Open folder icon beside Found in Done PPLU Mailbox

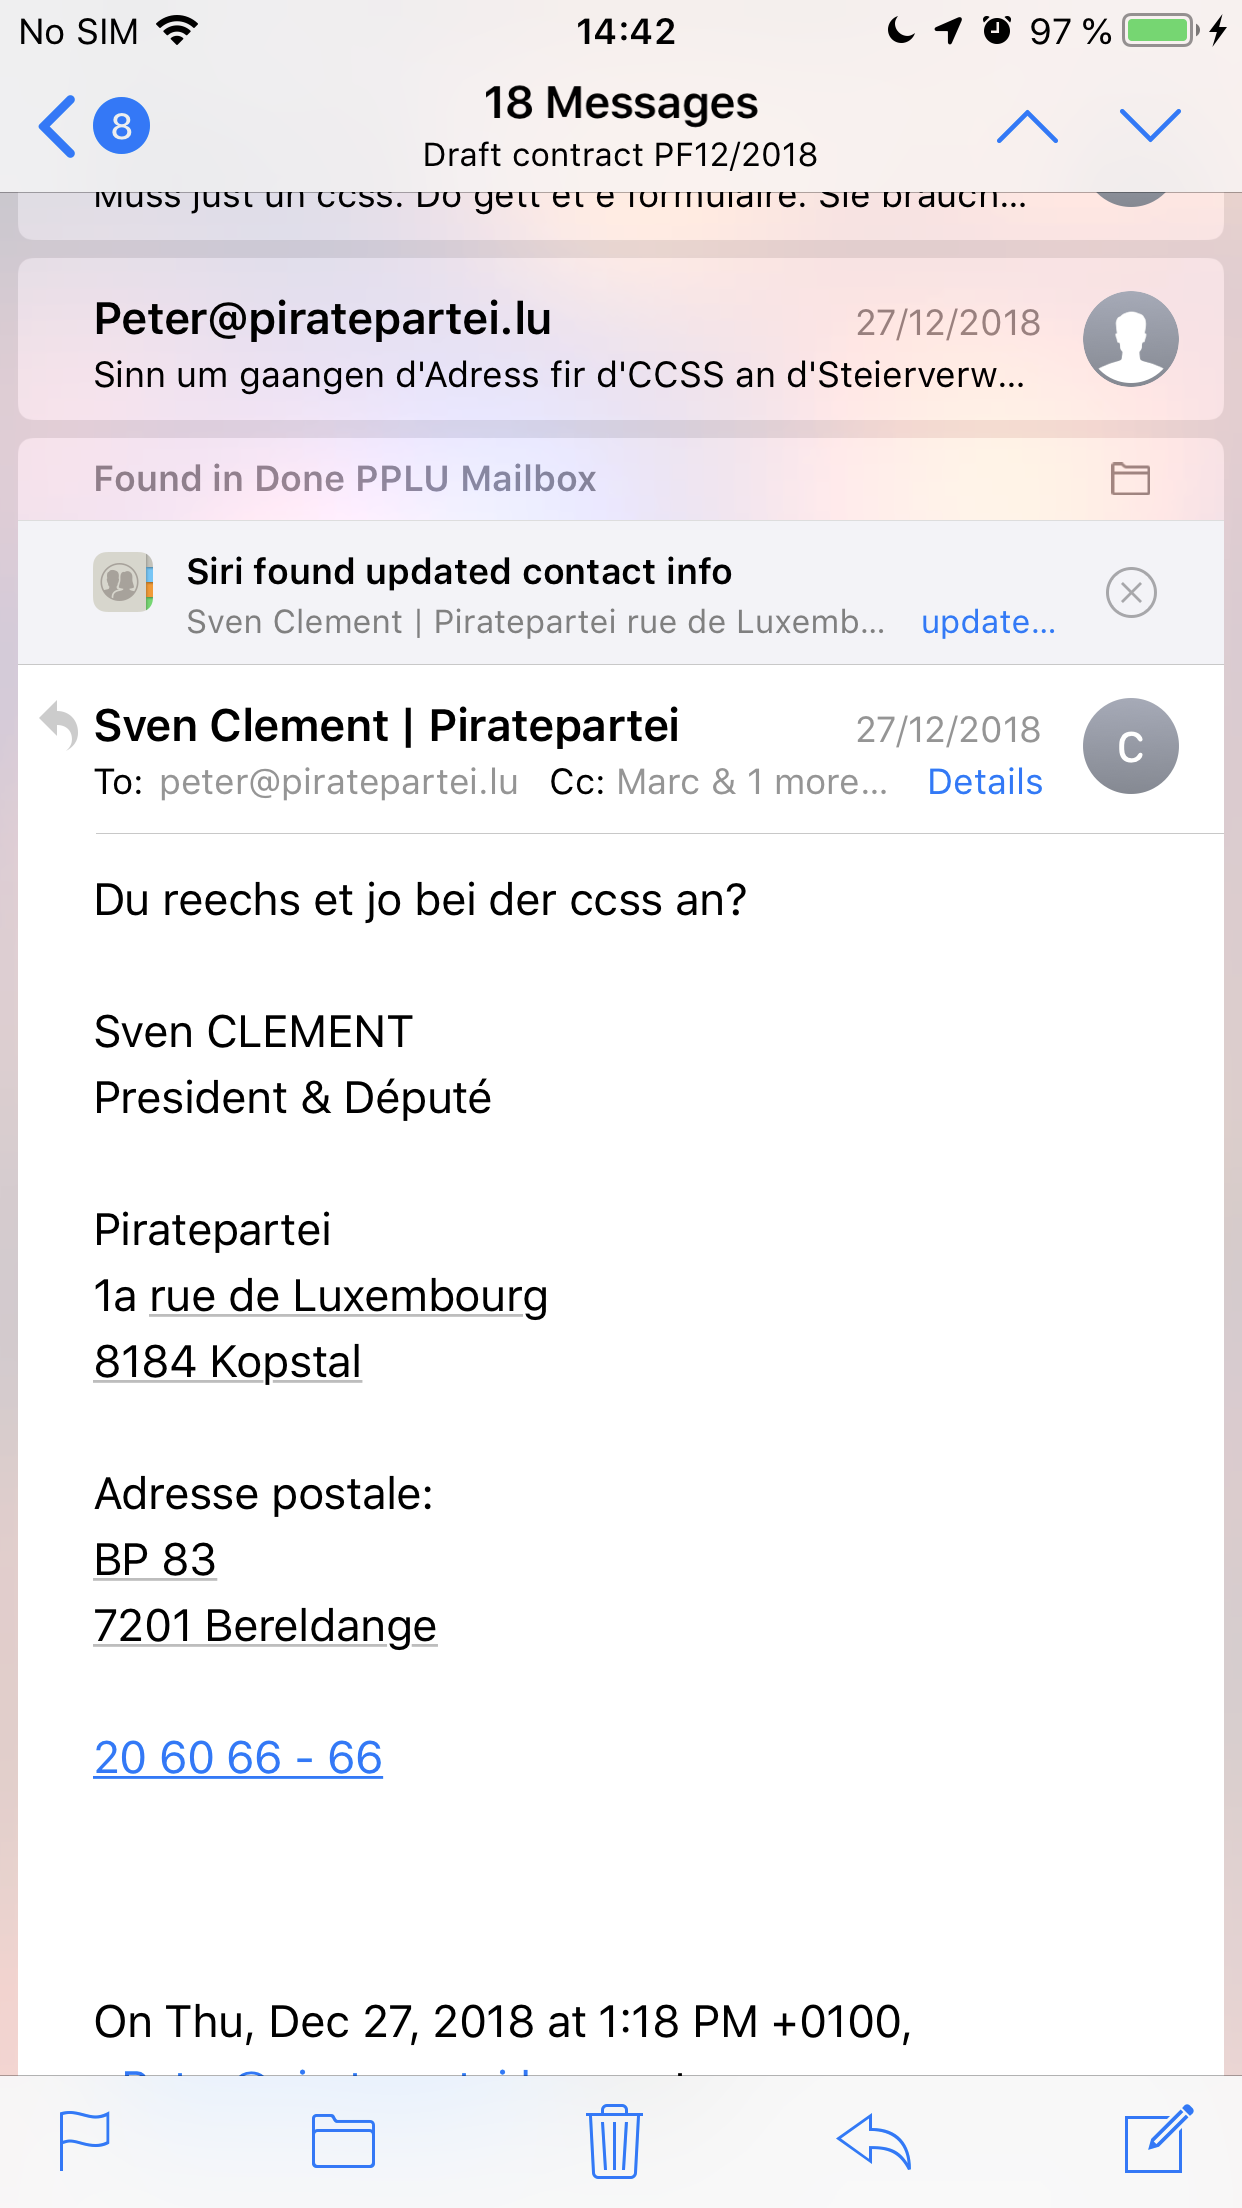(x=1130, y=479)
